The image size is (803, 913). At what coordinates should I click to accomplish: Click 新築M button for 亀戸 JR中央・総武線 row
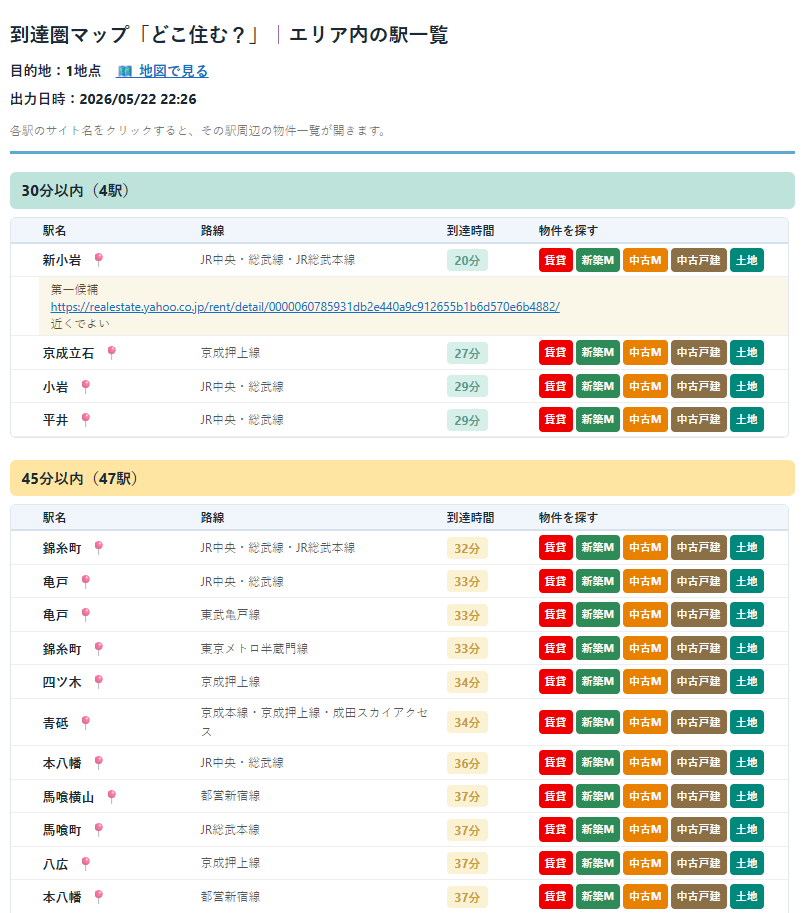click(597, 581)
